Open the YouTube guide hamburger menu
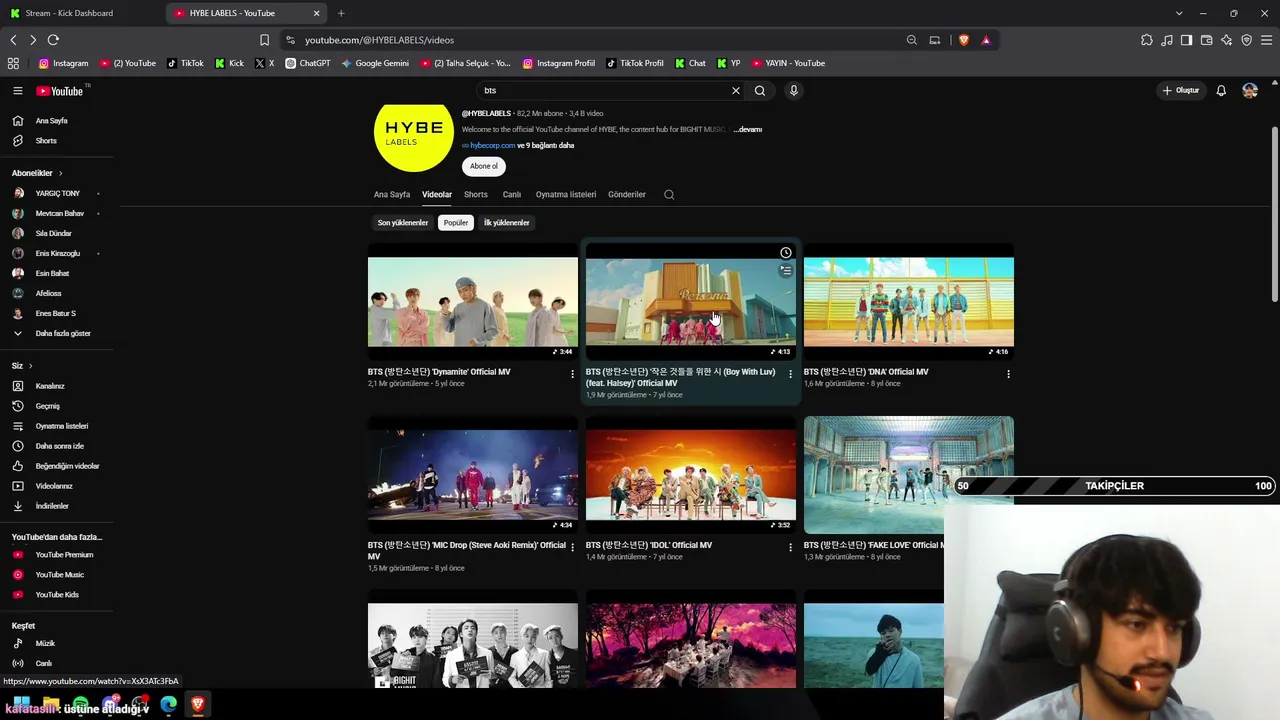1280x720 pixels. (17, 91)
